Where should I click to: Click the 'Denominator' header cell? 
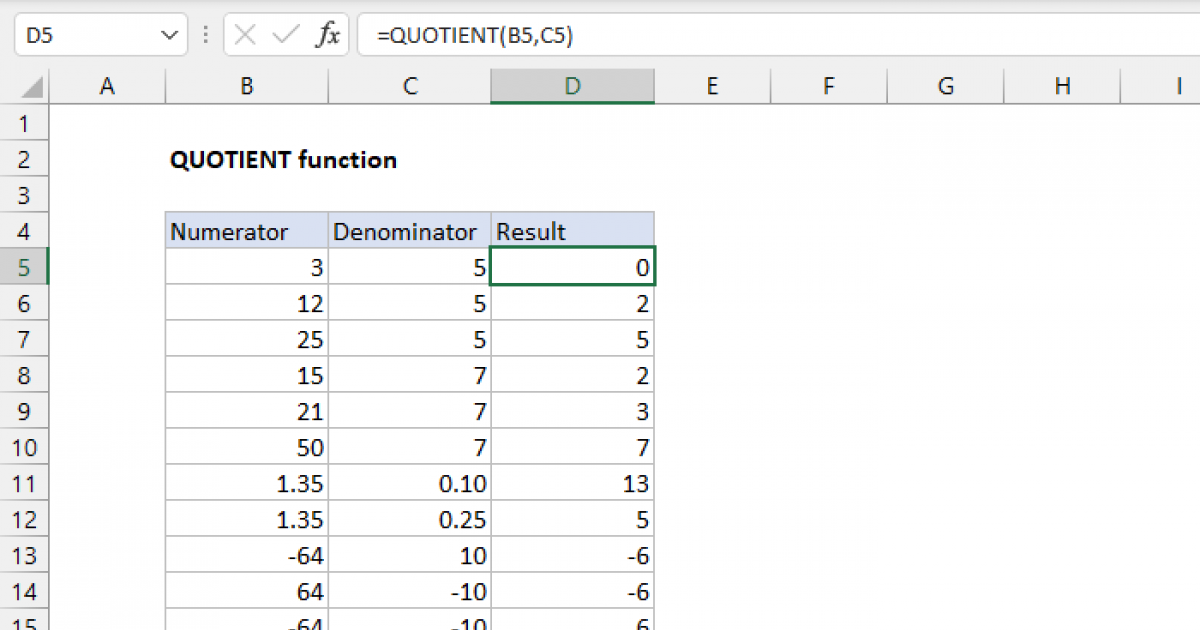click(409, 232)
